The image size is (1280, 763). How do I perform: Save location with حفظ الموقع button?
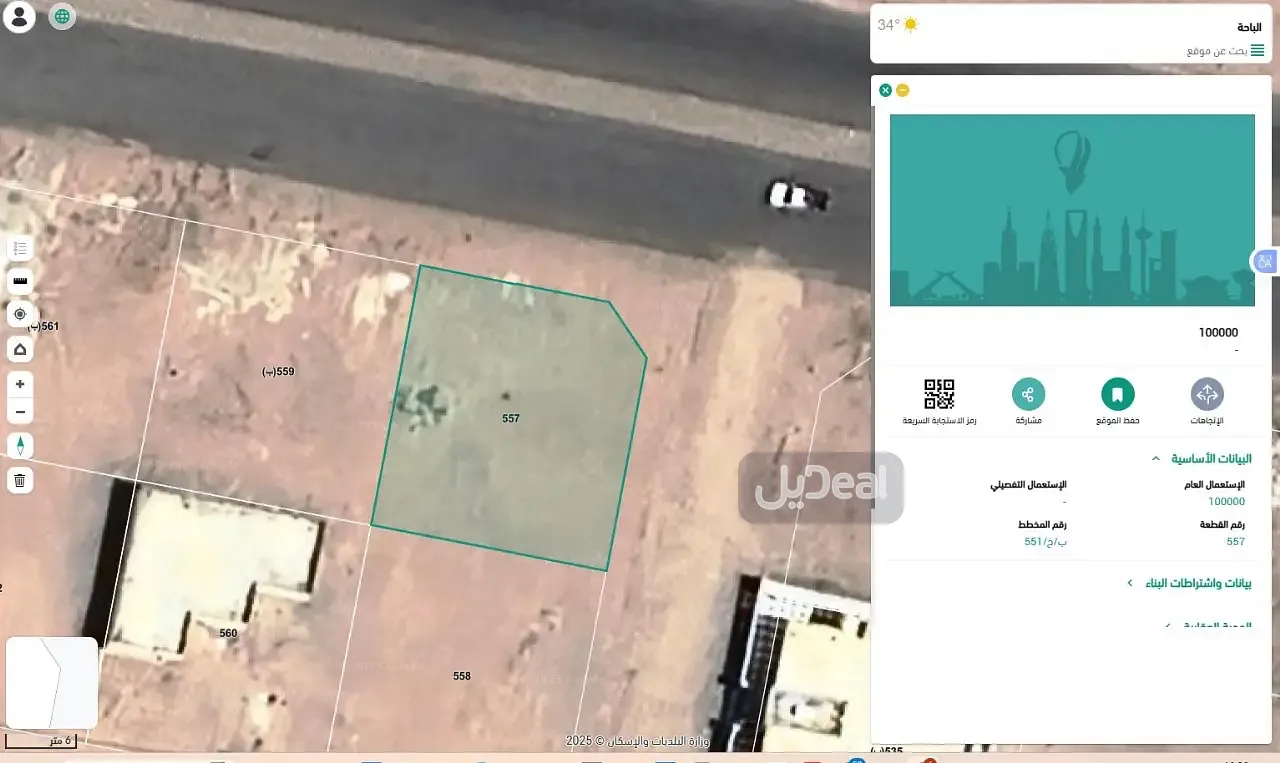1117,394
